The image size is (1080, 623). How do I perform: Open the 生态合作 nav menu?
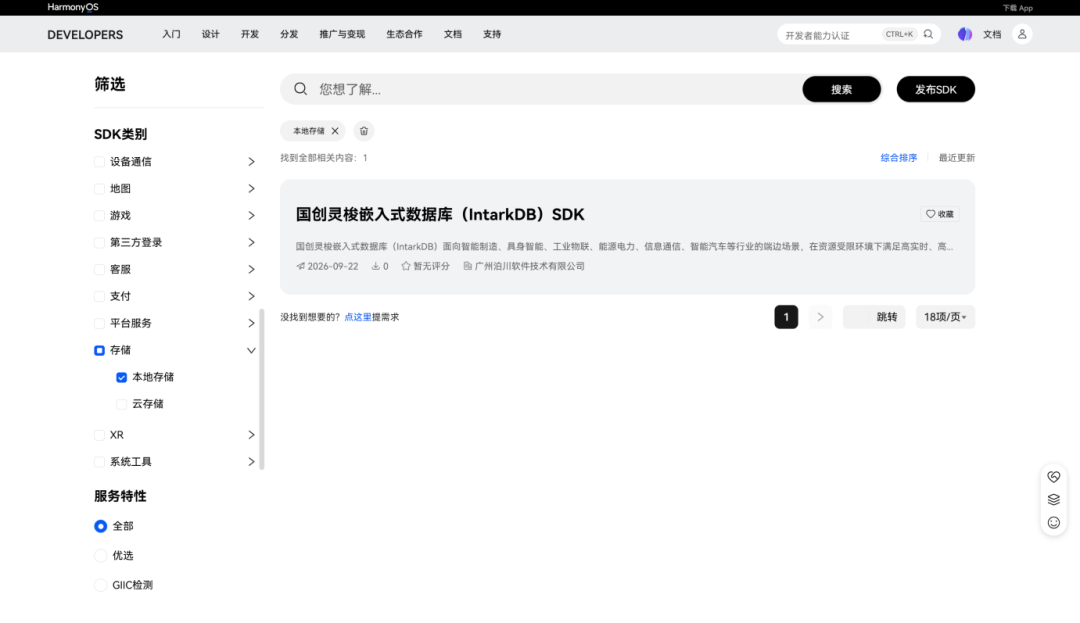tap(404, 34)
